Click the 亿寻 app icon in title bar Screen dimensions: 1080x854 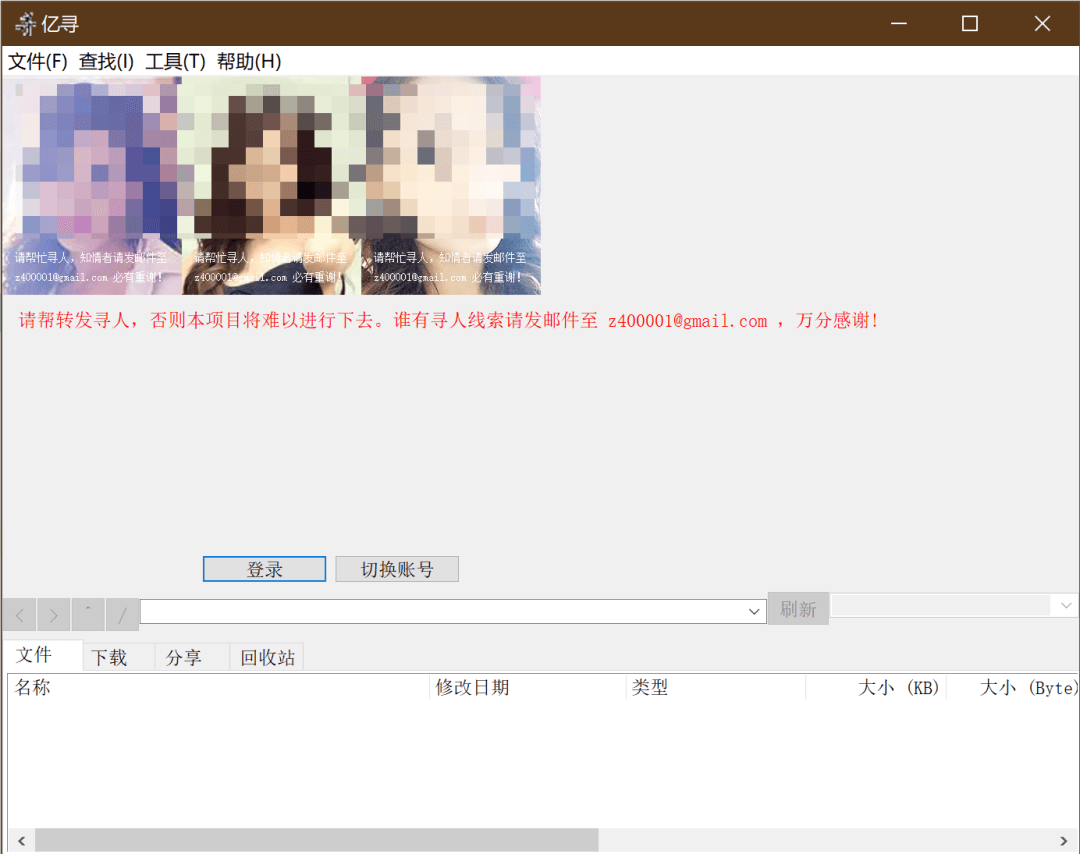26,24
